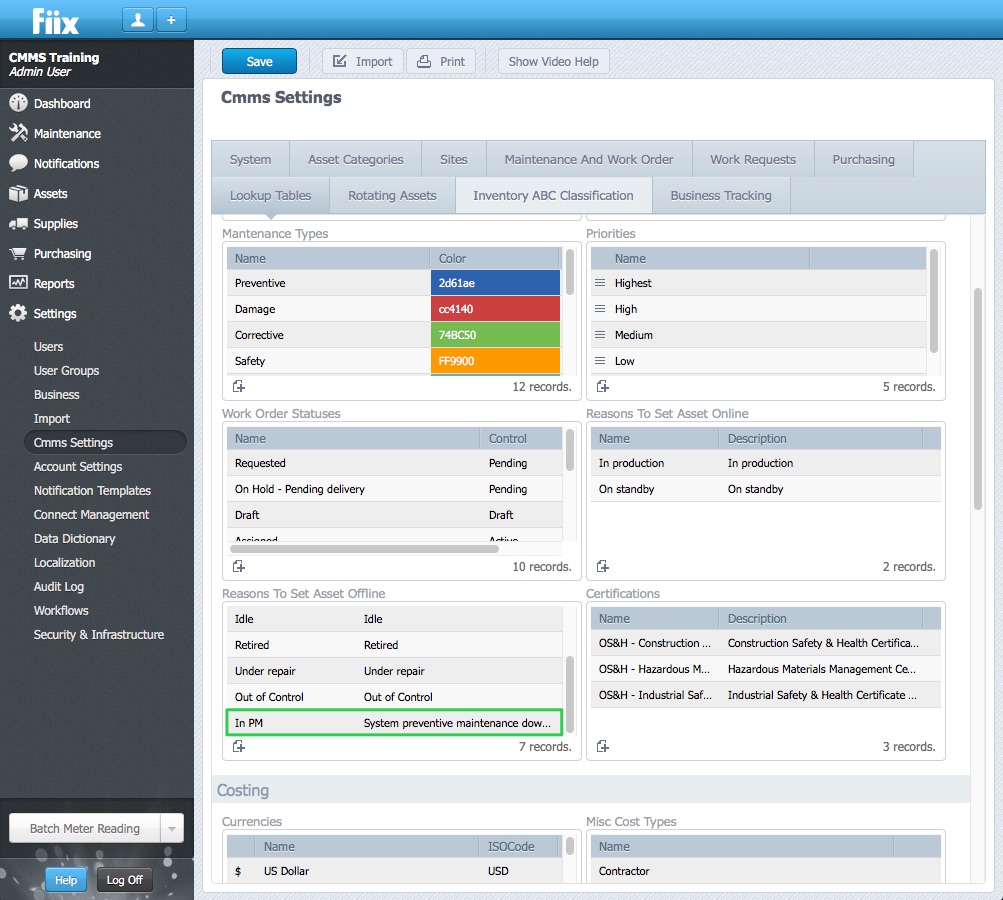This screenshot has width=1003, height=900.
Task: Open Notifications speech bubble in sidebar
Action: pyautogui.click(x=18, y=163)
